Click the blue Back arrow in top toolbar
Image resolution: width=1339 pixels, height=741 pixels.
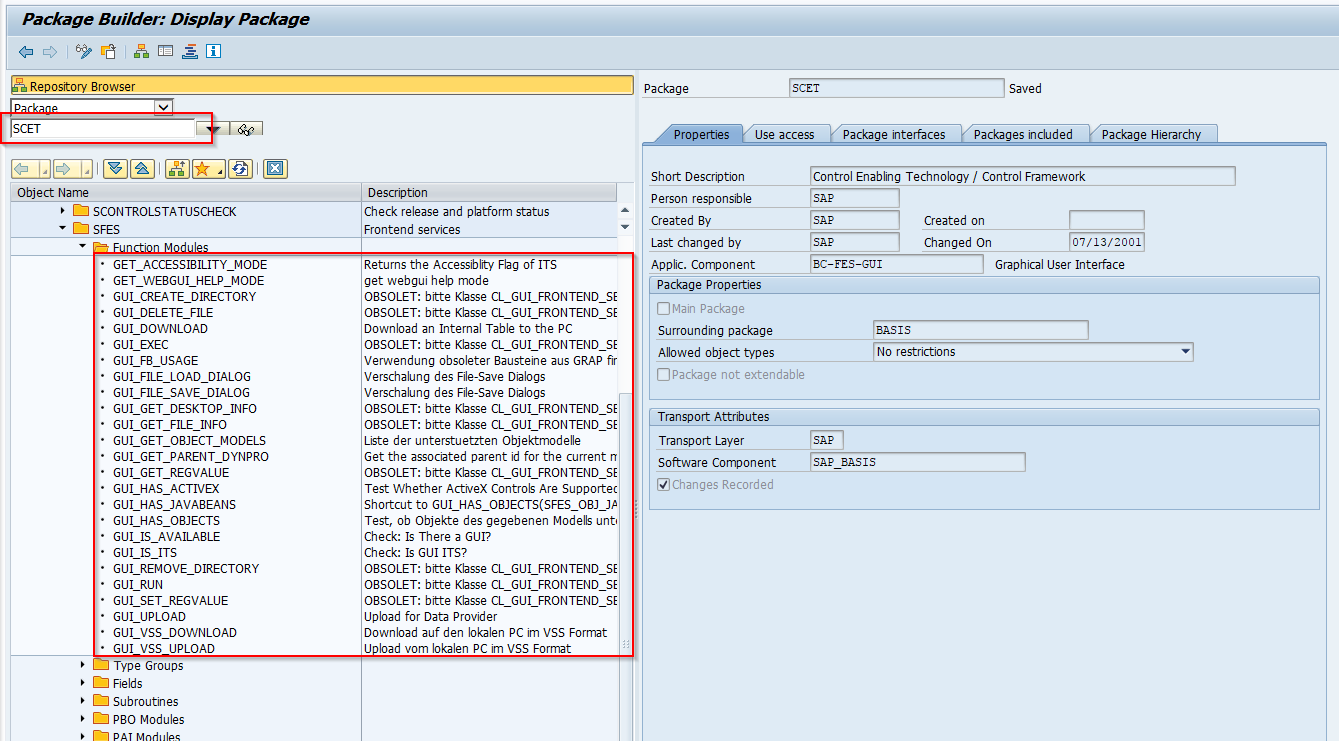(x=26, y=52)
